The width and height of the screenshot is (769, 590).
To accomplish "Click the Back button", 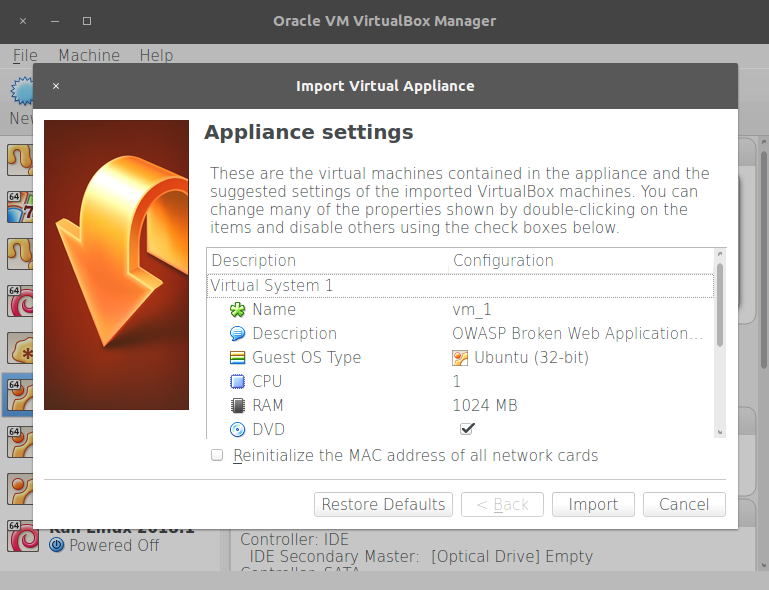I will [502, 504].
